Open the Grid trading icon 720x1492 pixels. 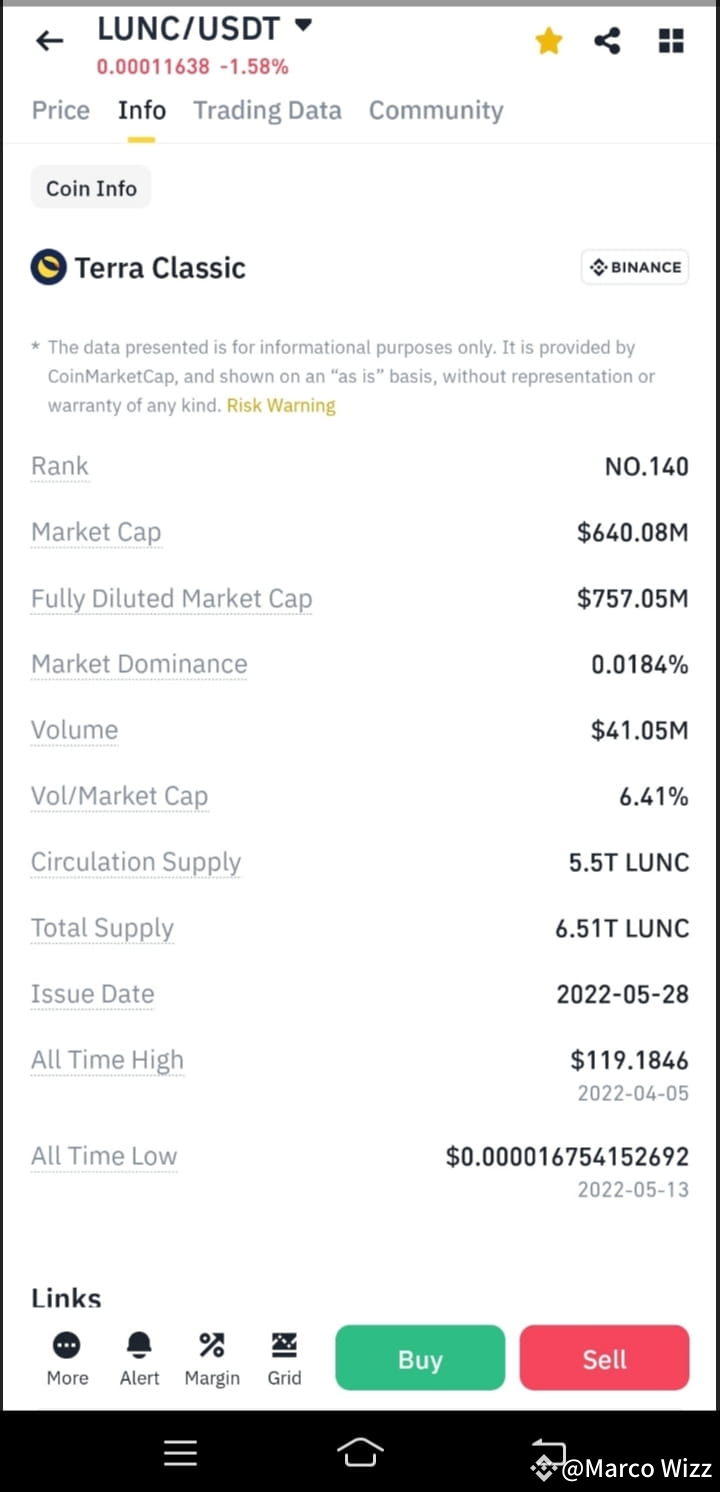pyautogui.click(x=284, y=1358)
